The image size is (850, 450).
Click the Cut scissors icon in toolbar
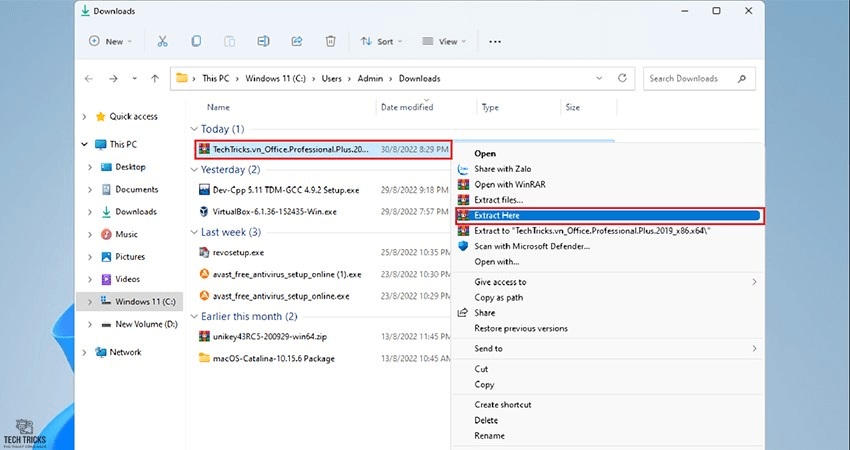tap(162, 41)
